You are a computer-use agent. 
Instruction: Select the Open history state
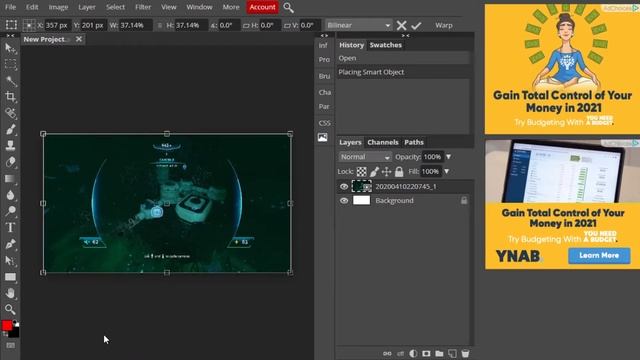[403, 58]
